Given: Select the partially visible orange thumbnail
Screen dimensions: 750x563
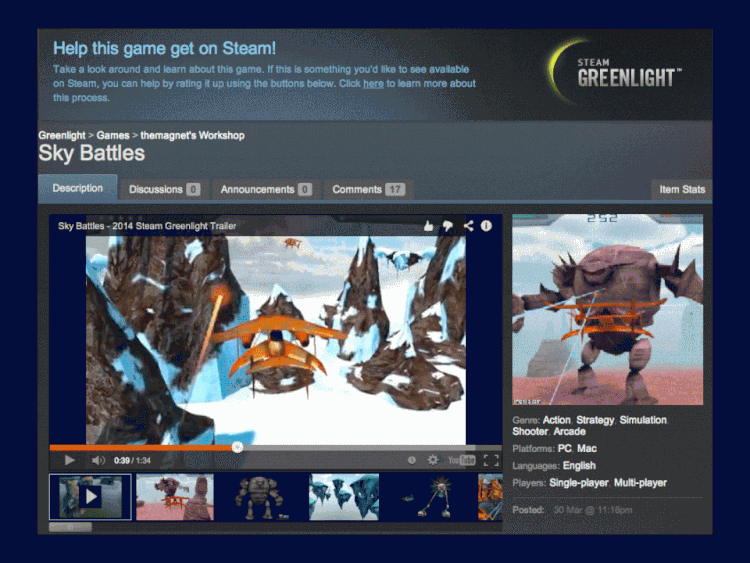Looking at the screenshot, I should [490, 497].
